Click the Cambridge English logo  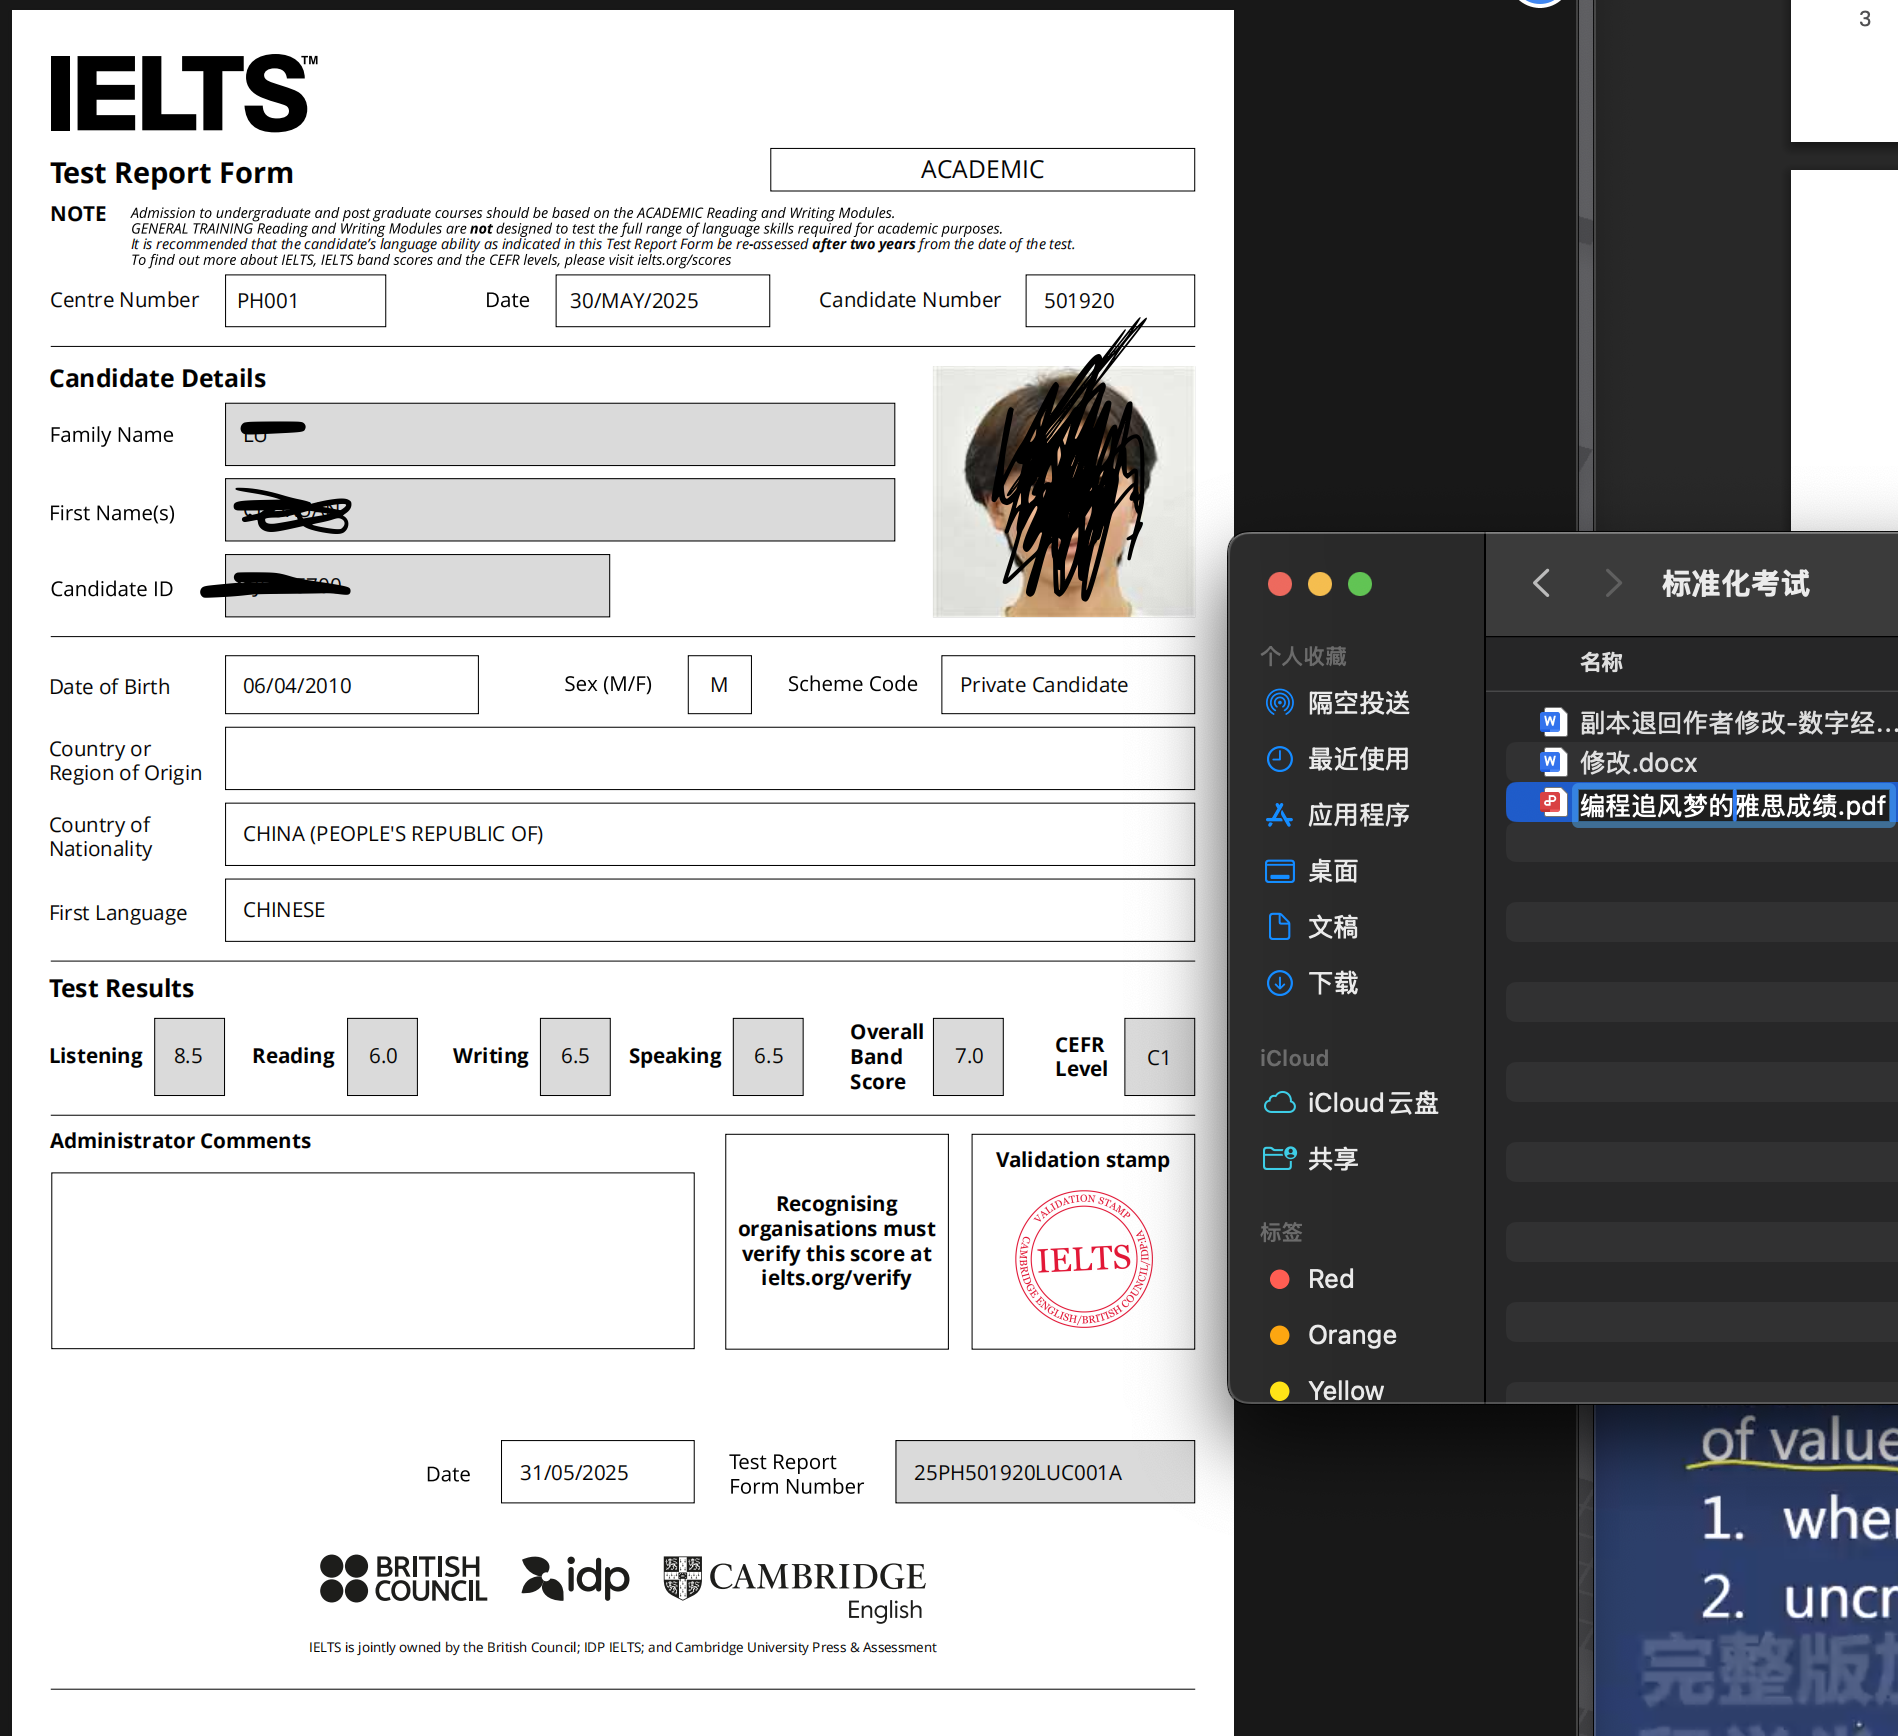(795, 1588)
